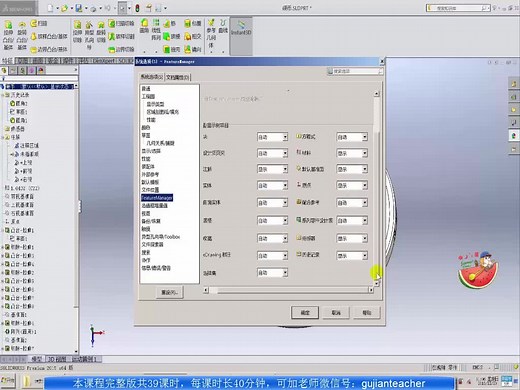Select 异型孔向导/Toolbox in the options list

pyautogui.click(x=161, y=237)
